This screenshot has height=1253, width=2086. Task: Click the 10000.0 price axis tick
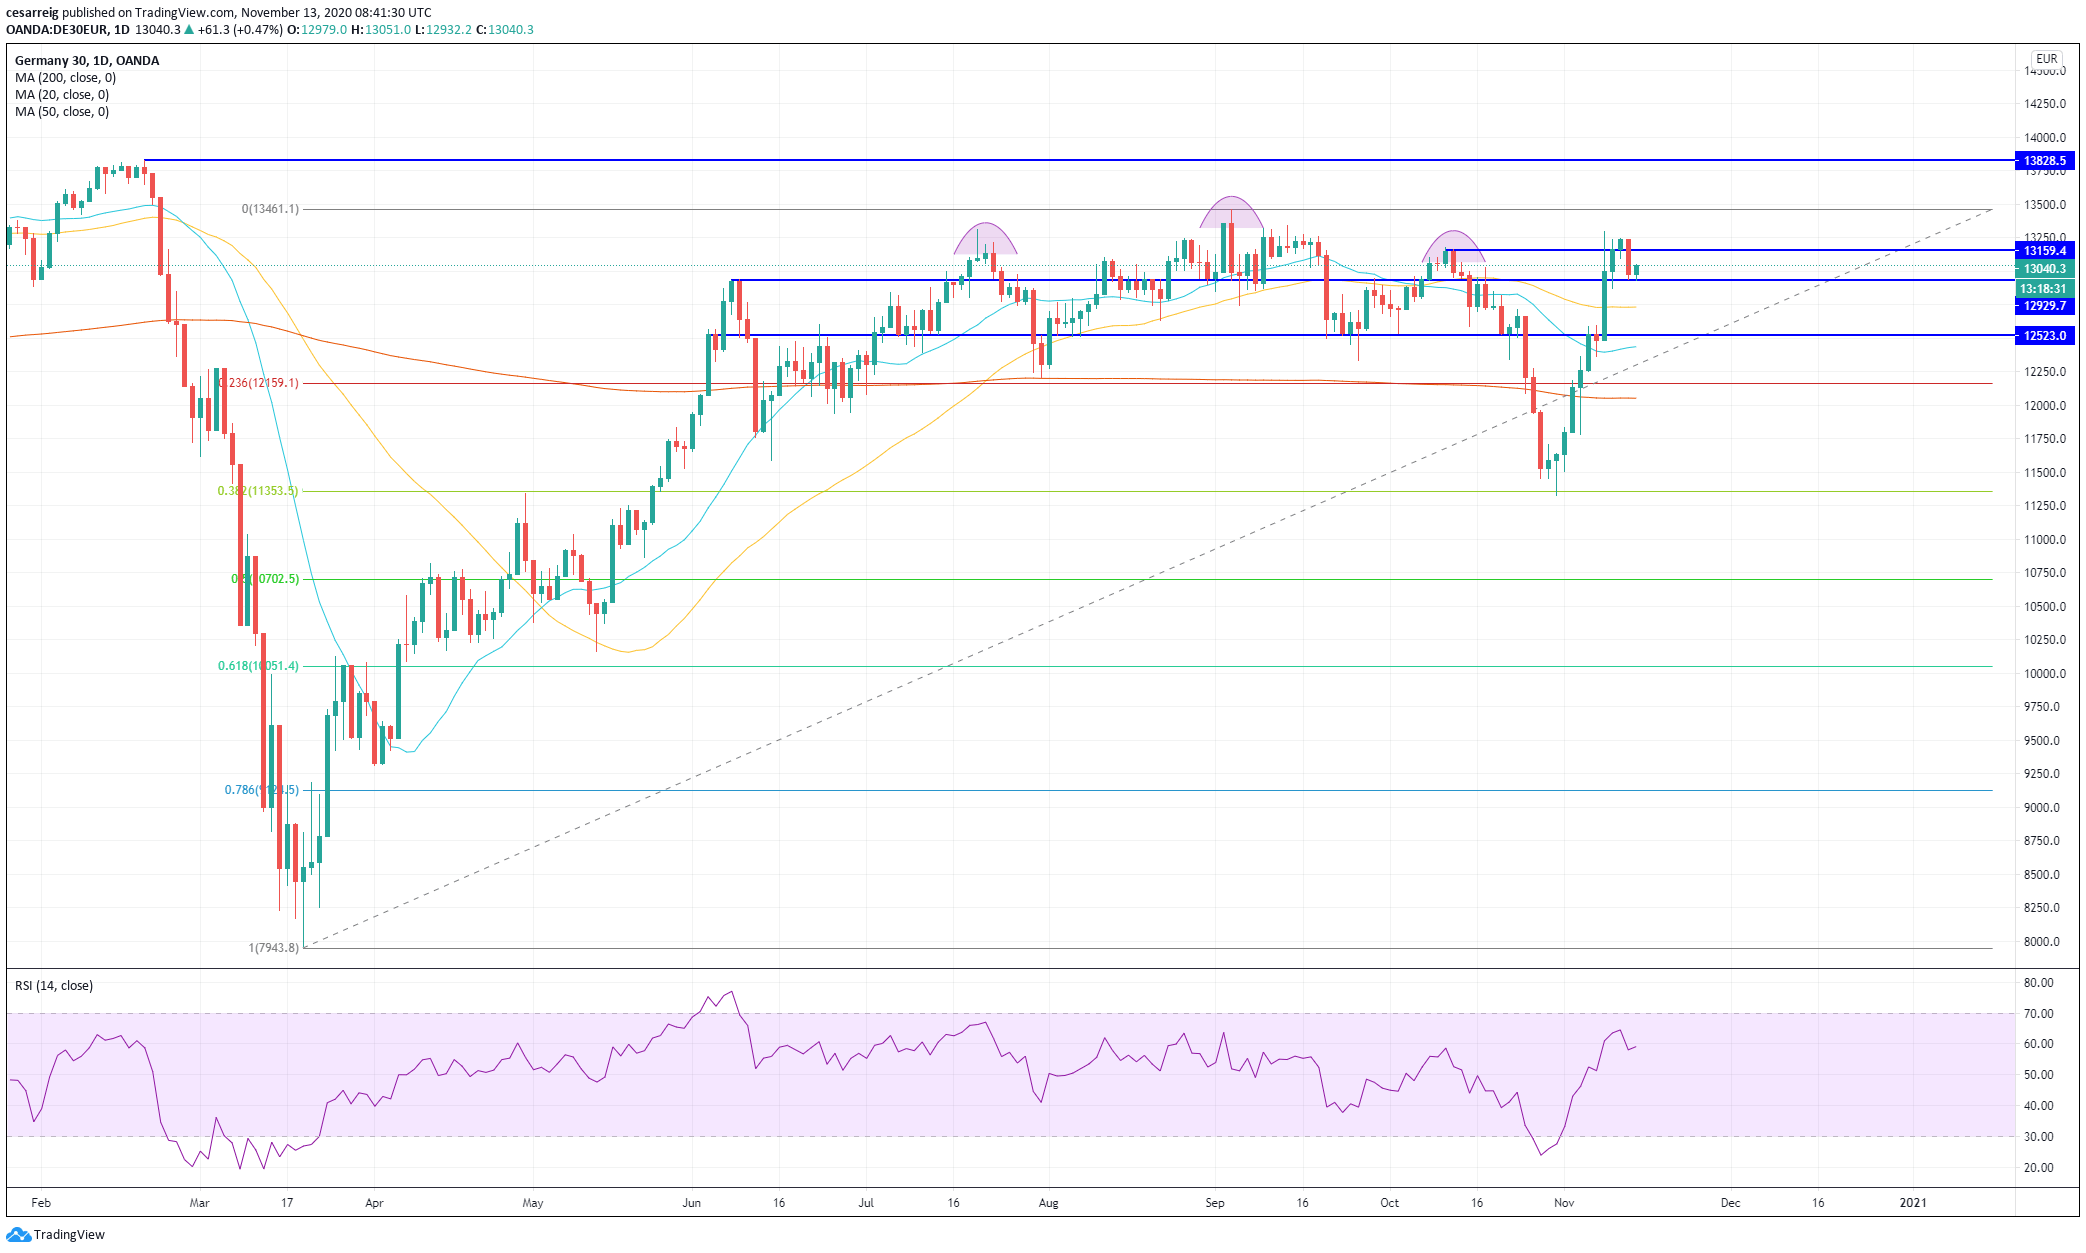[2045, 674]
